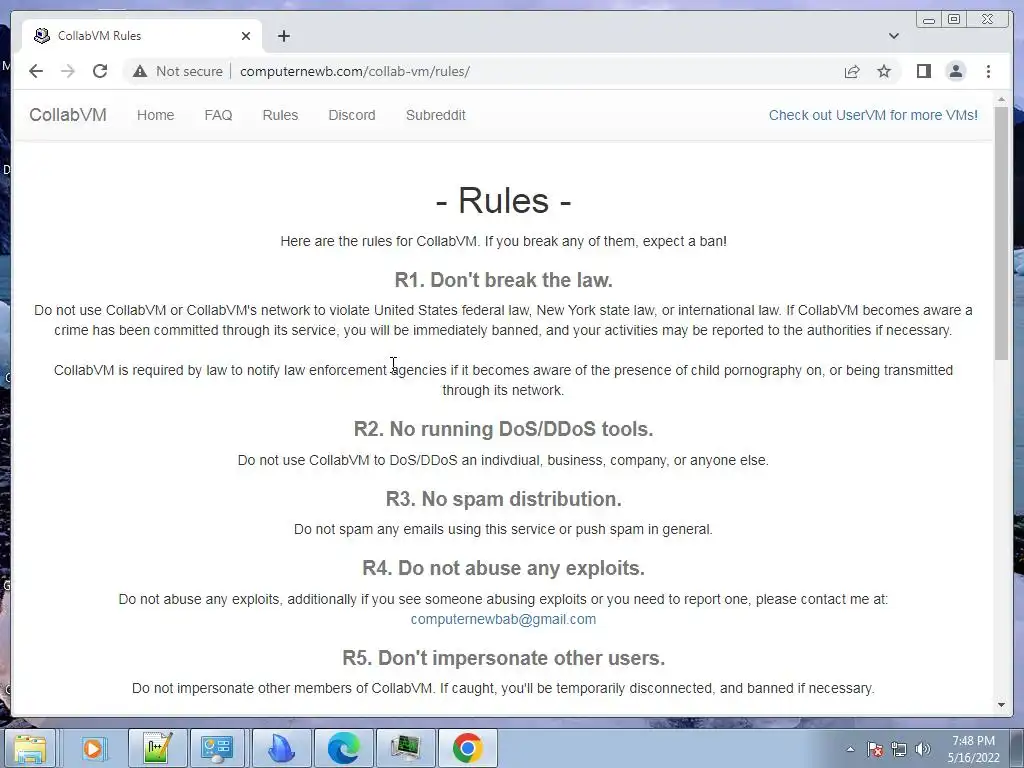Minimize the Chrome window
This screenshot has width=1024, height=768.
(929, 20)
